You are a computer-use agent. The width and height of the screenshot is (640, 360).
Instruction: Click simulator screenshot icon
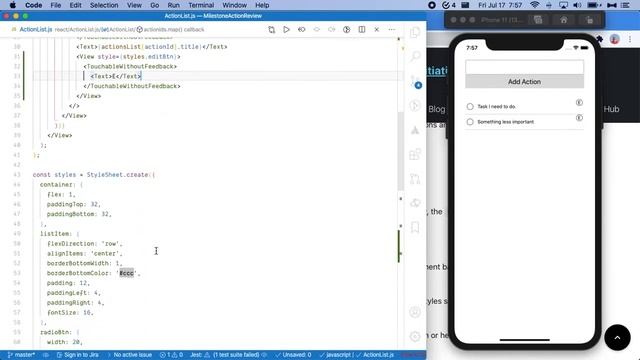538,20
